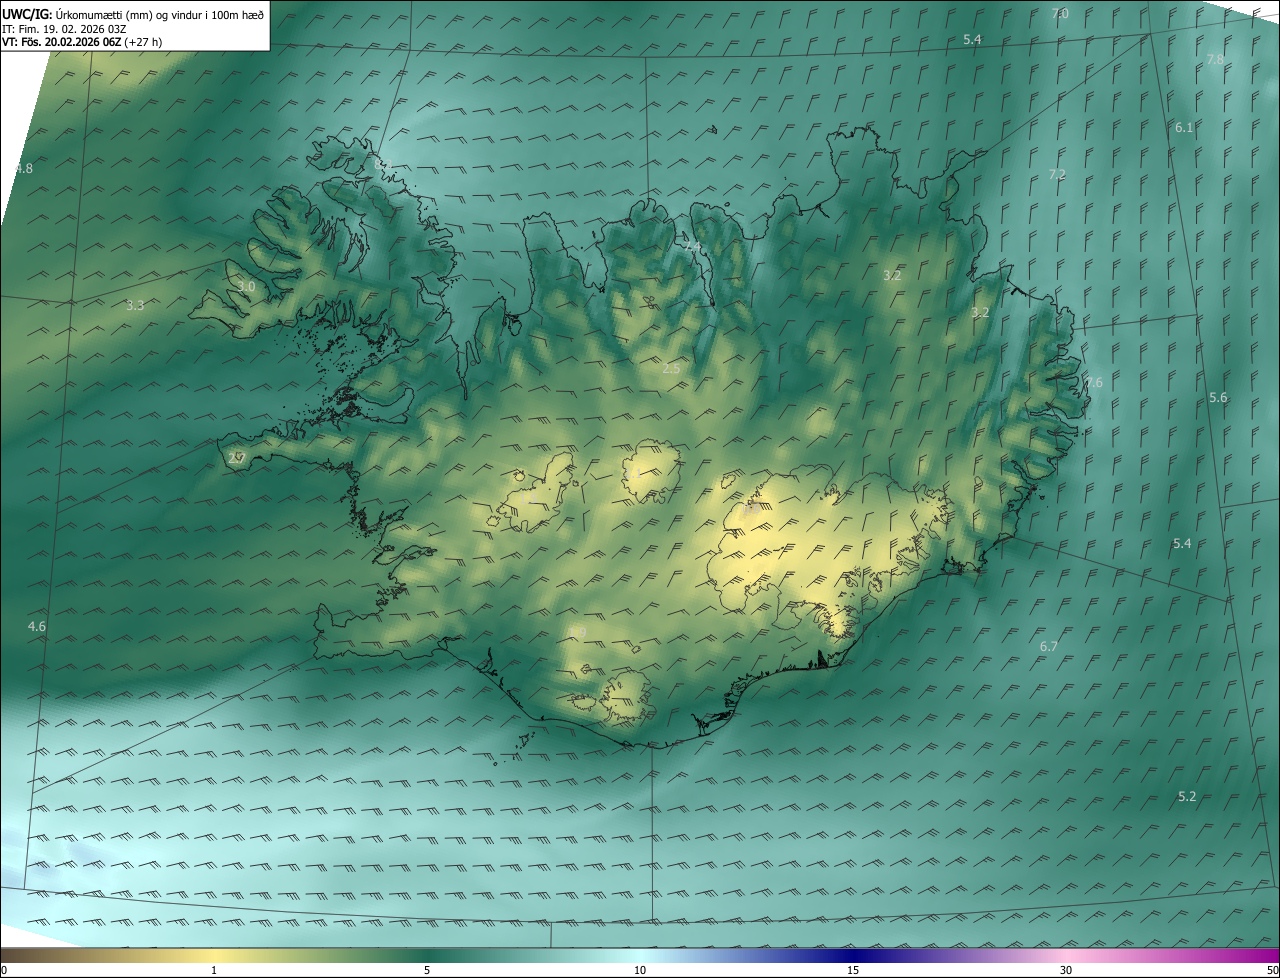1280x978 pixels.
Task: Click the valid time 'VT: Fös. 20.02.2026 06Z (+27 h)'
Action: pos(82,42)
